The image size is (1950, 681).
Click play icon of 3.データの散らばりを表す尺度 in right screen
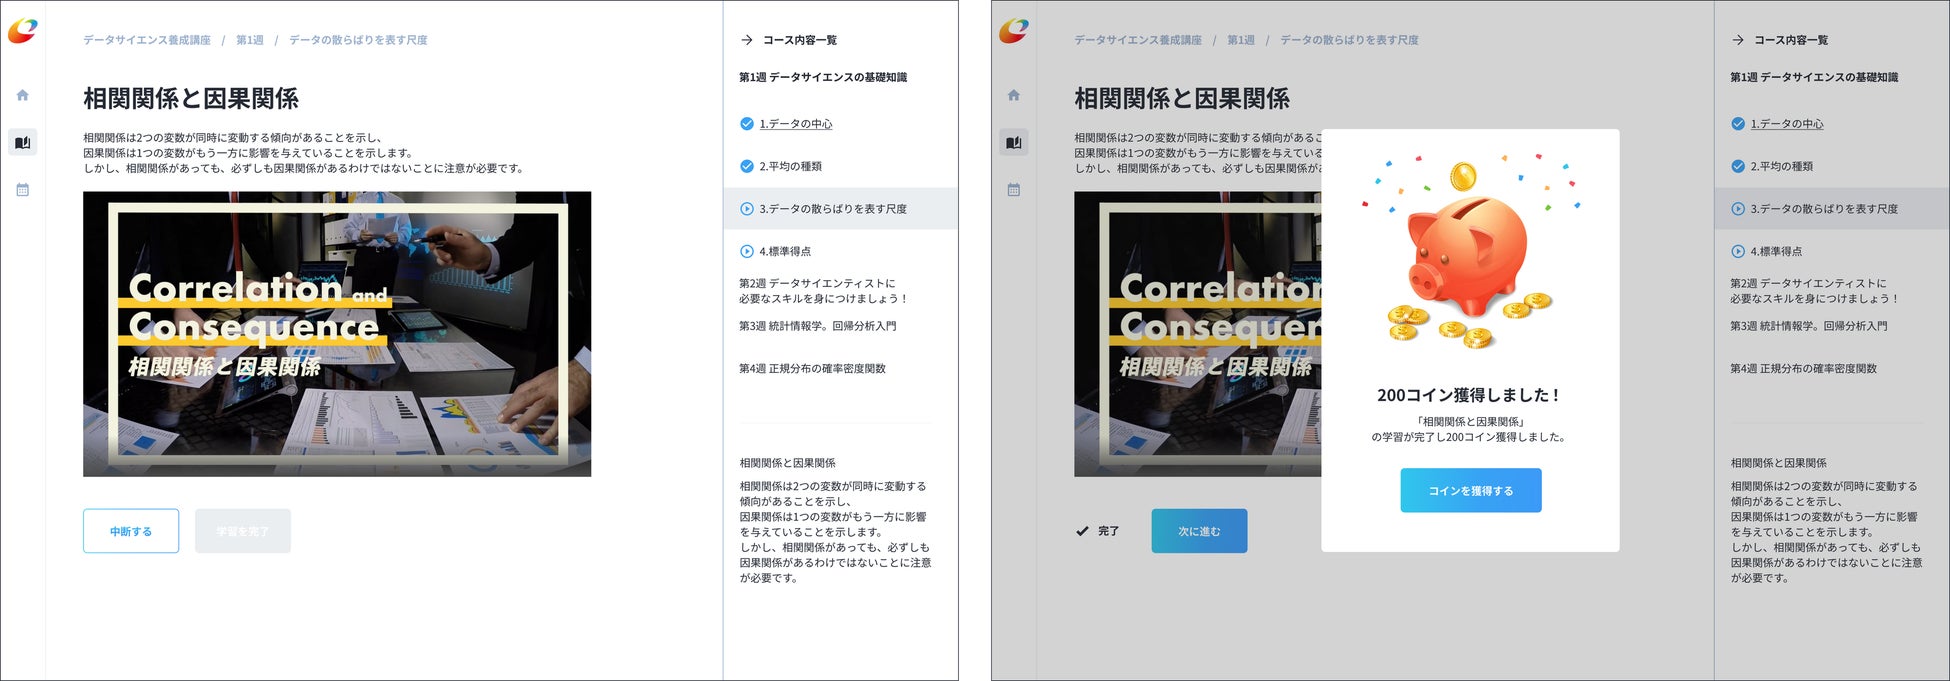point(1737,209)
